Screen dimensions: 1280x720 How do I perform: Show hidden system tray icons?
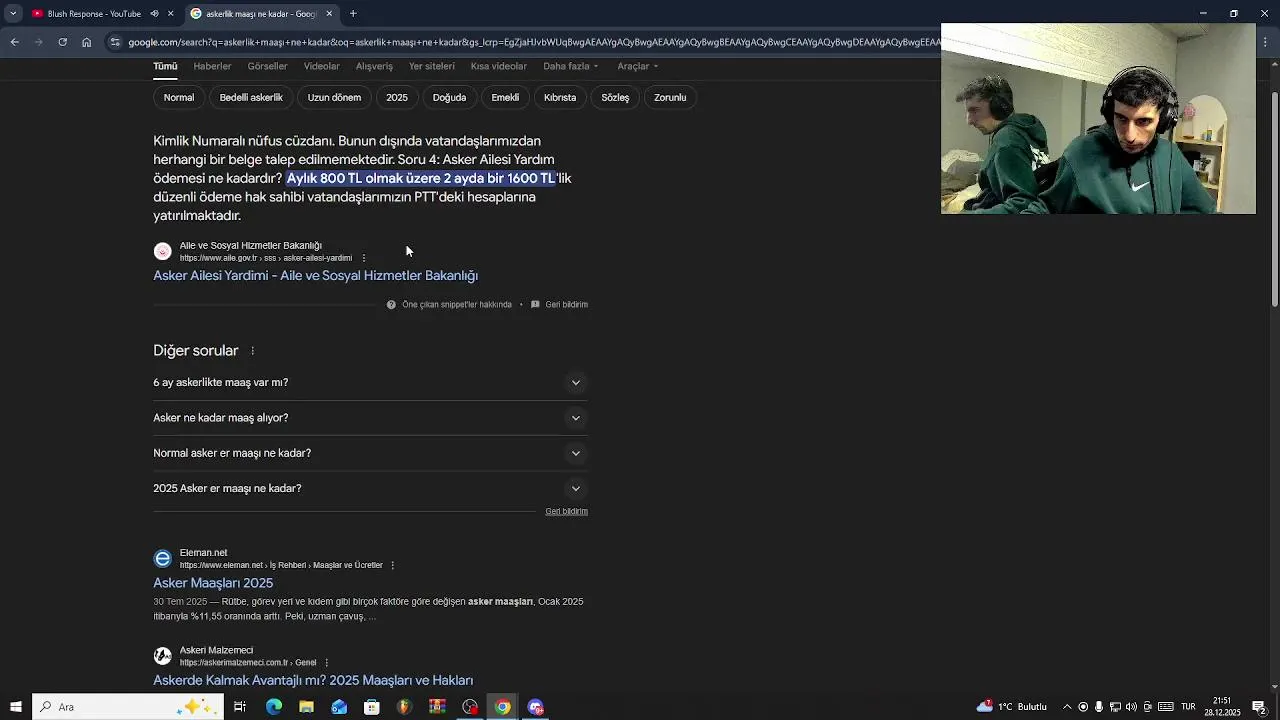click(x=1067, y=707)
